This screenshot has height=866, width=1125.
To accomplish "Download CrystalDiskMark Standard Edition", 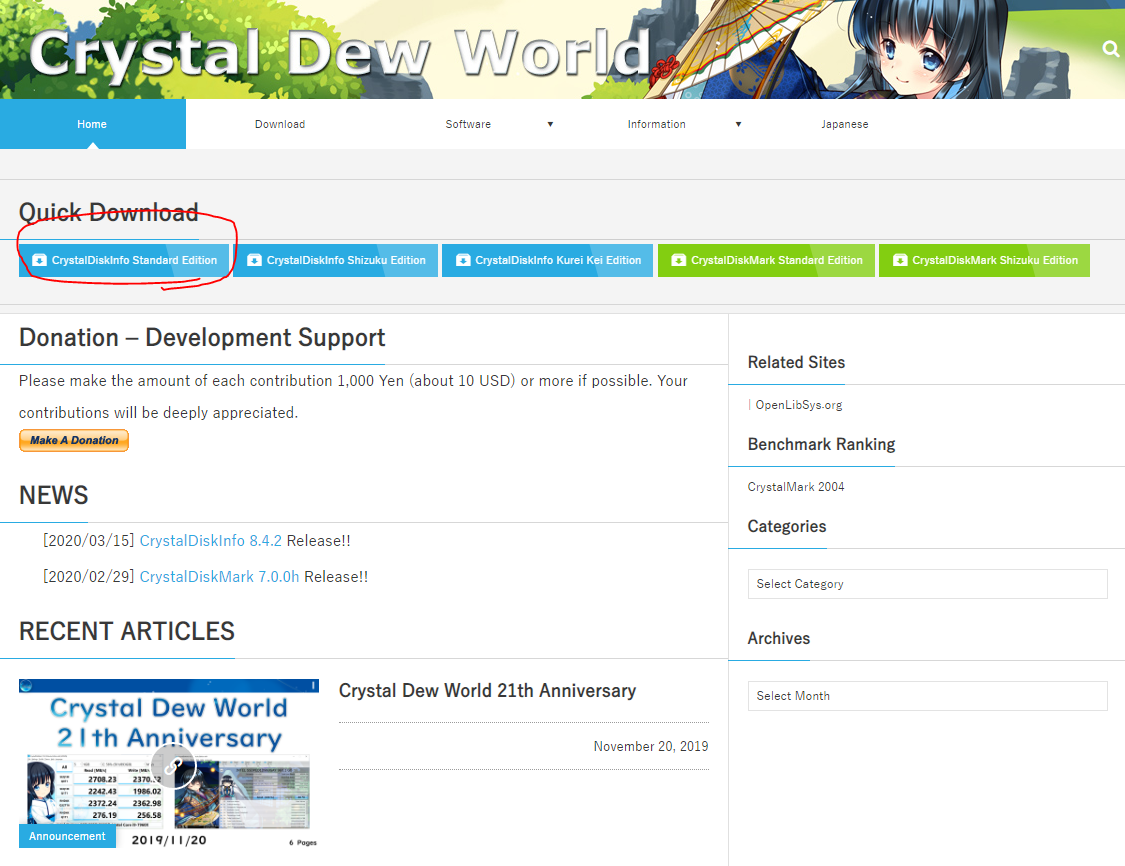I will tap(766, 260).
